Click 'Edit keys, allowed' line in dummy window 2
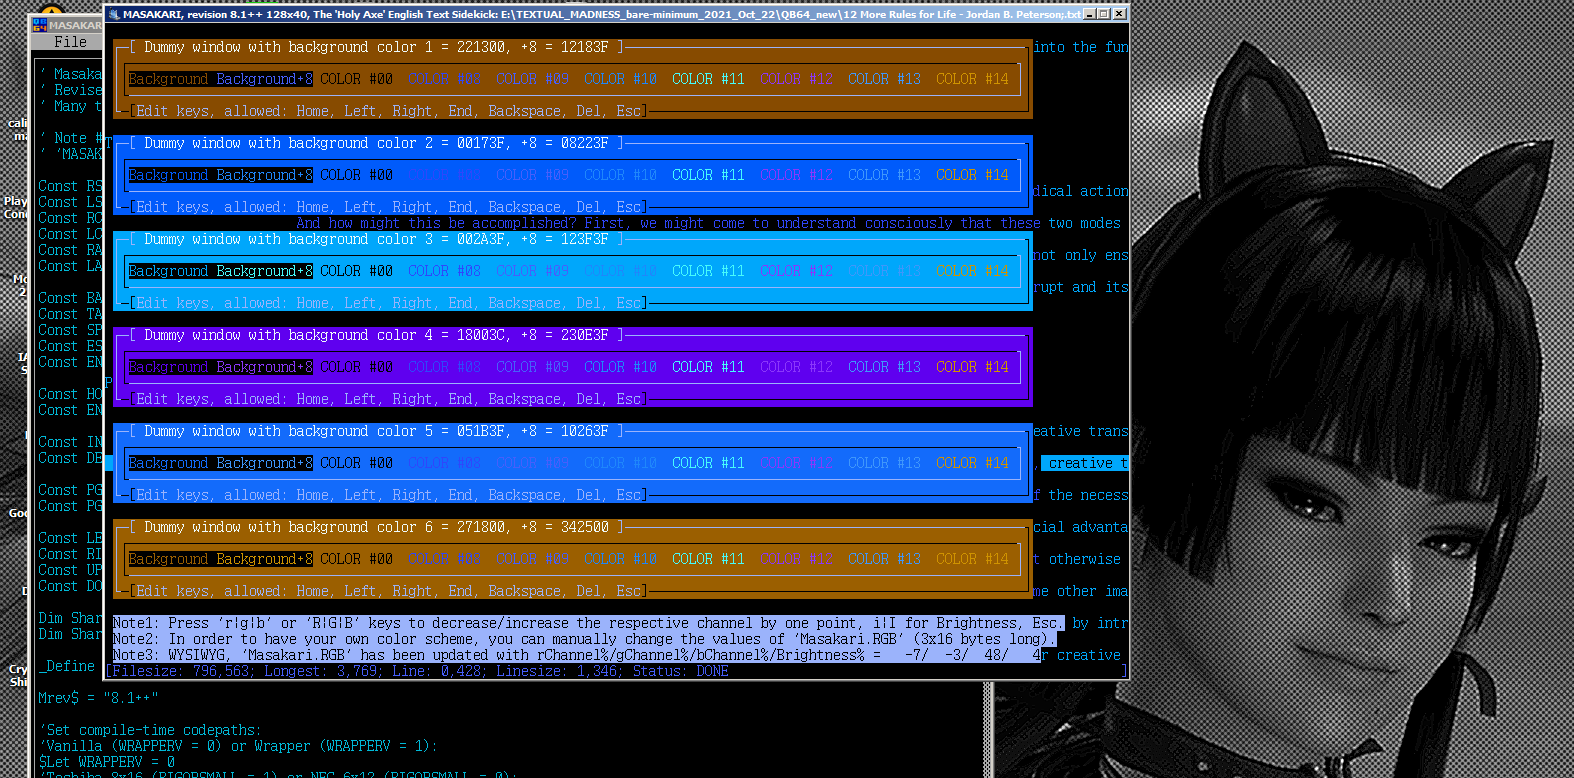The height and width of the screenshot is (778, 1574). [x=388, y=207]
